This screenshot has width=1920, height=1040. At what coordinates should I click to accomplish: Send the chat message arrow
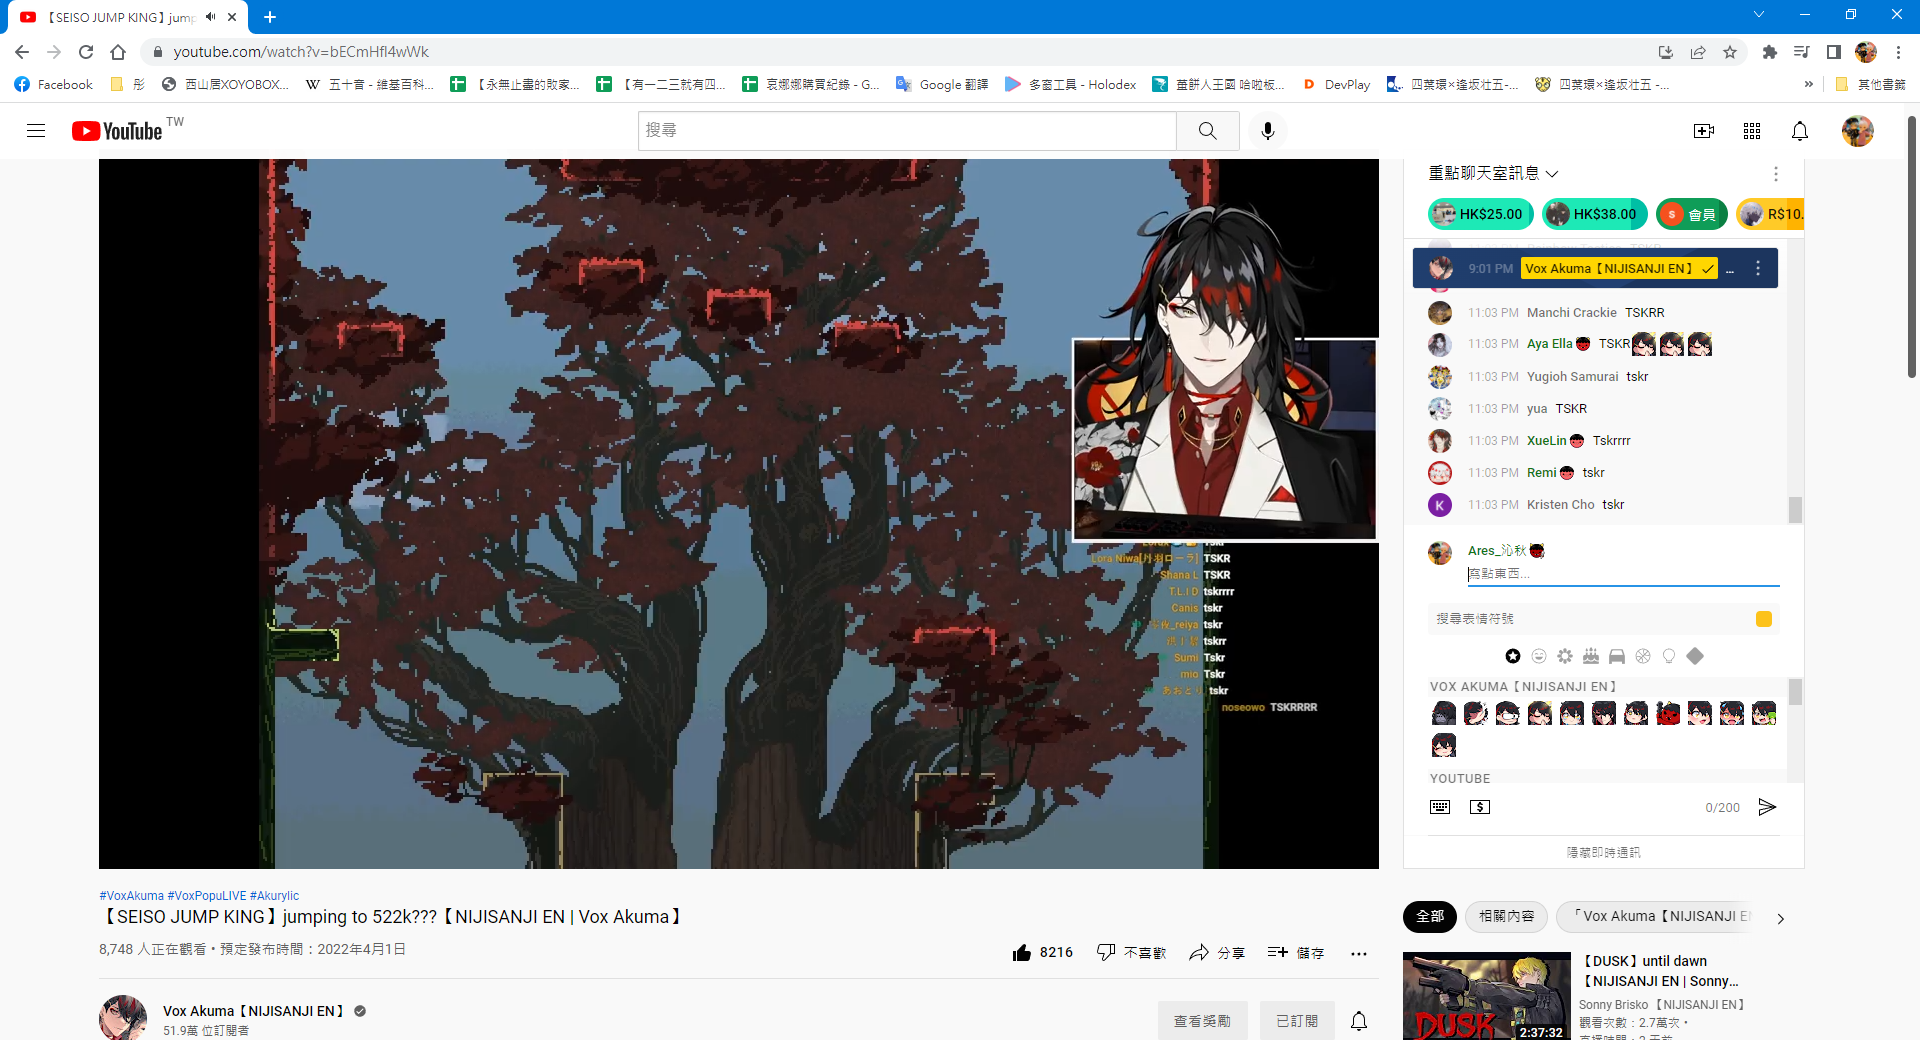click(1767, 807)
